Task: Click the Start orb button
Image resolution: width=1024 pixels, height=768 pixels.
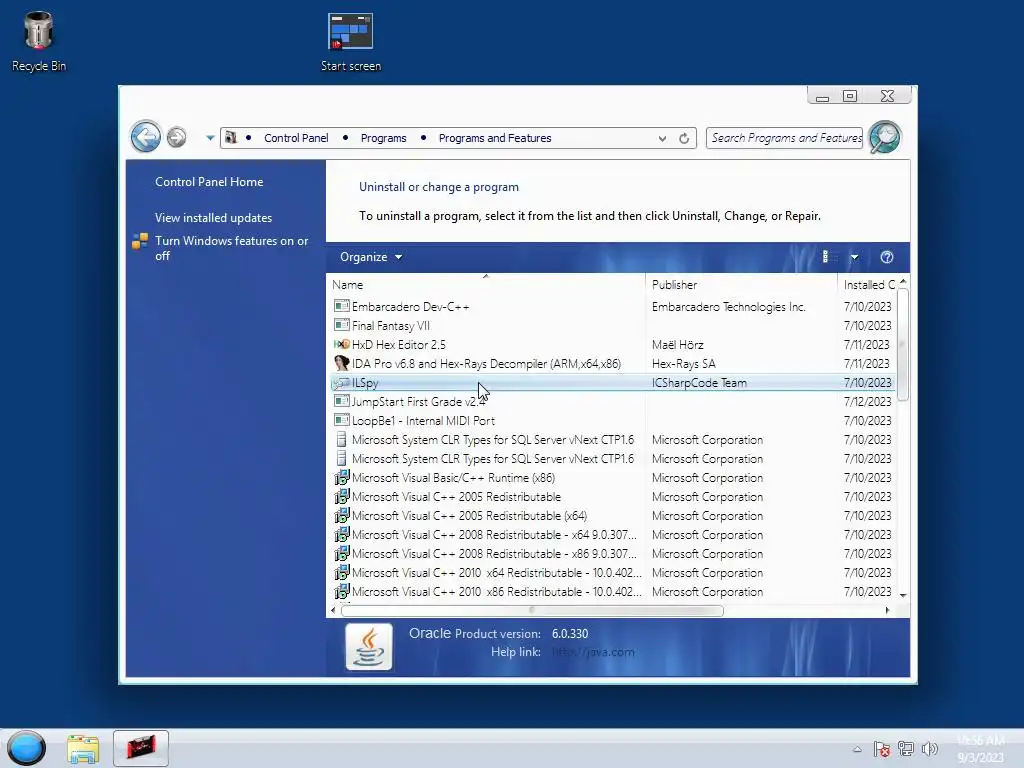Action: tap(27, 748)
